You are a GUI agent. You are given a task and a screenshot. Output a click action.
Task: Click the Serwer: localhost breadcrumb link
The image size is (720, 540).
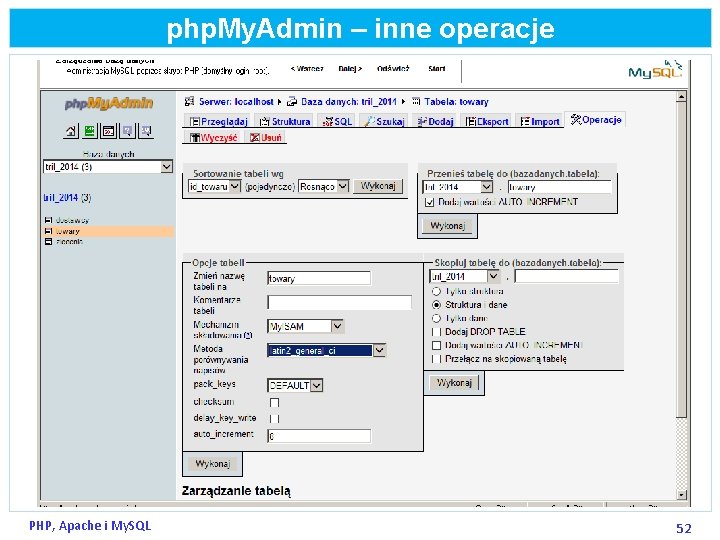(236, 101)
